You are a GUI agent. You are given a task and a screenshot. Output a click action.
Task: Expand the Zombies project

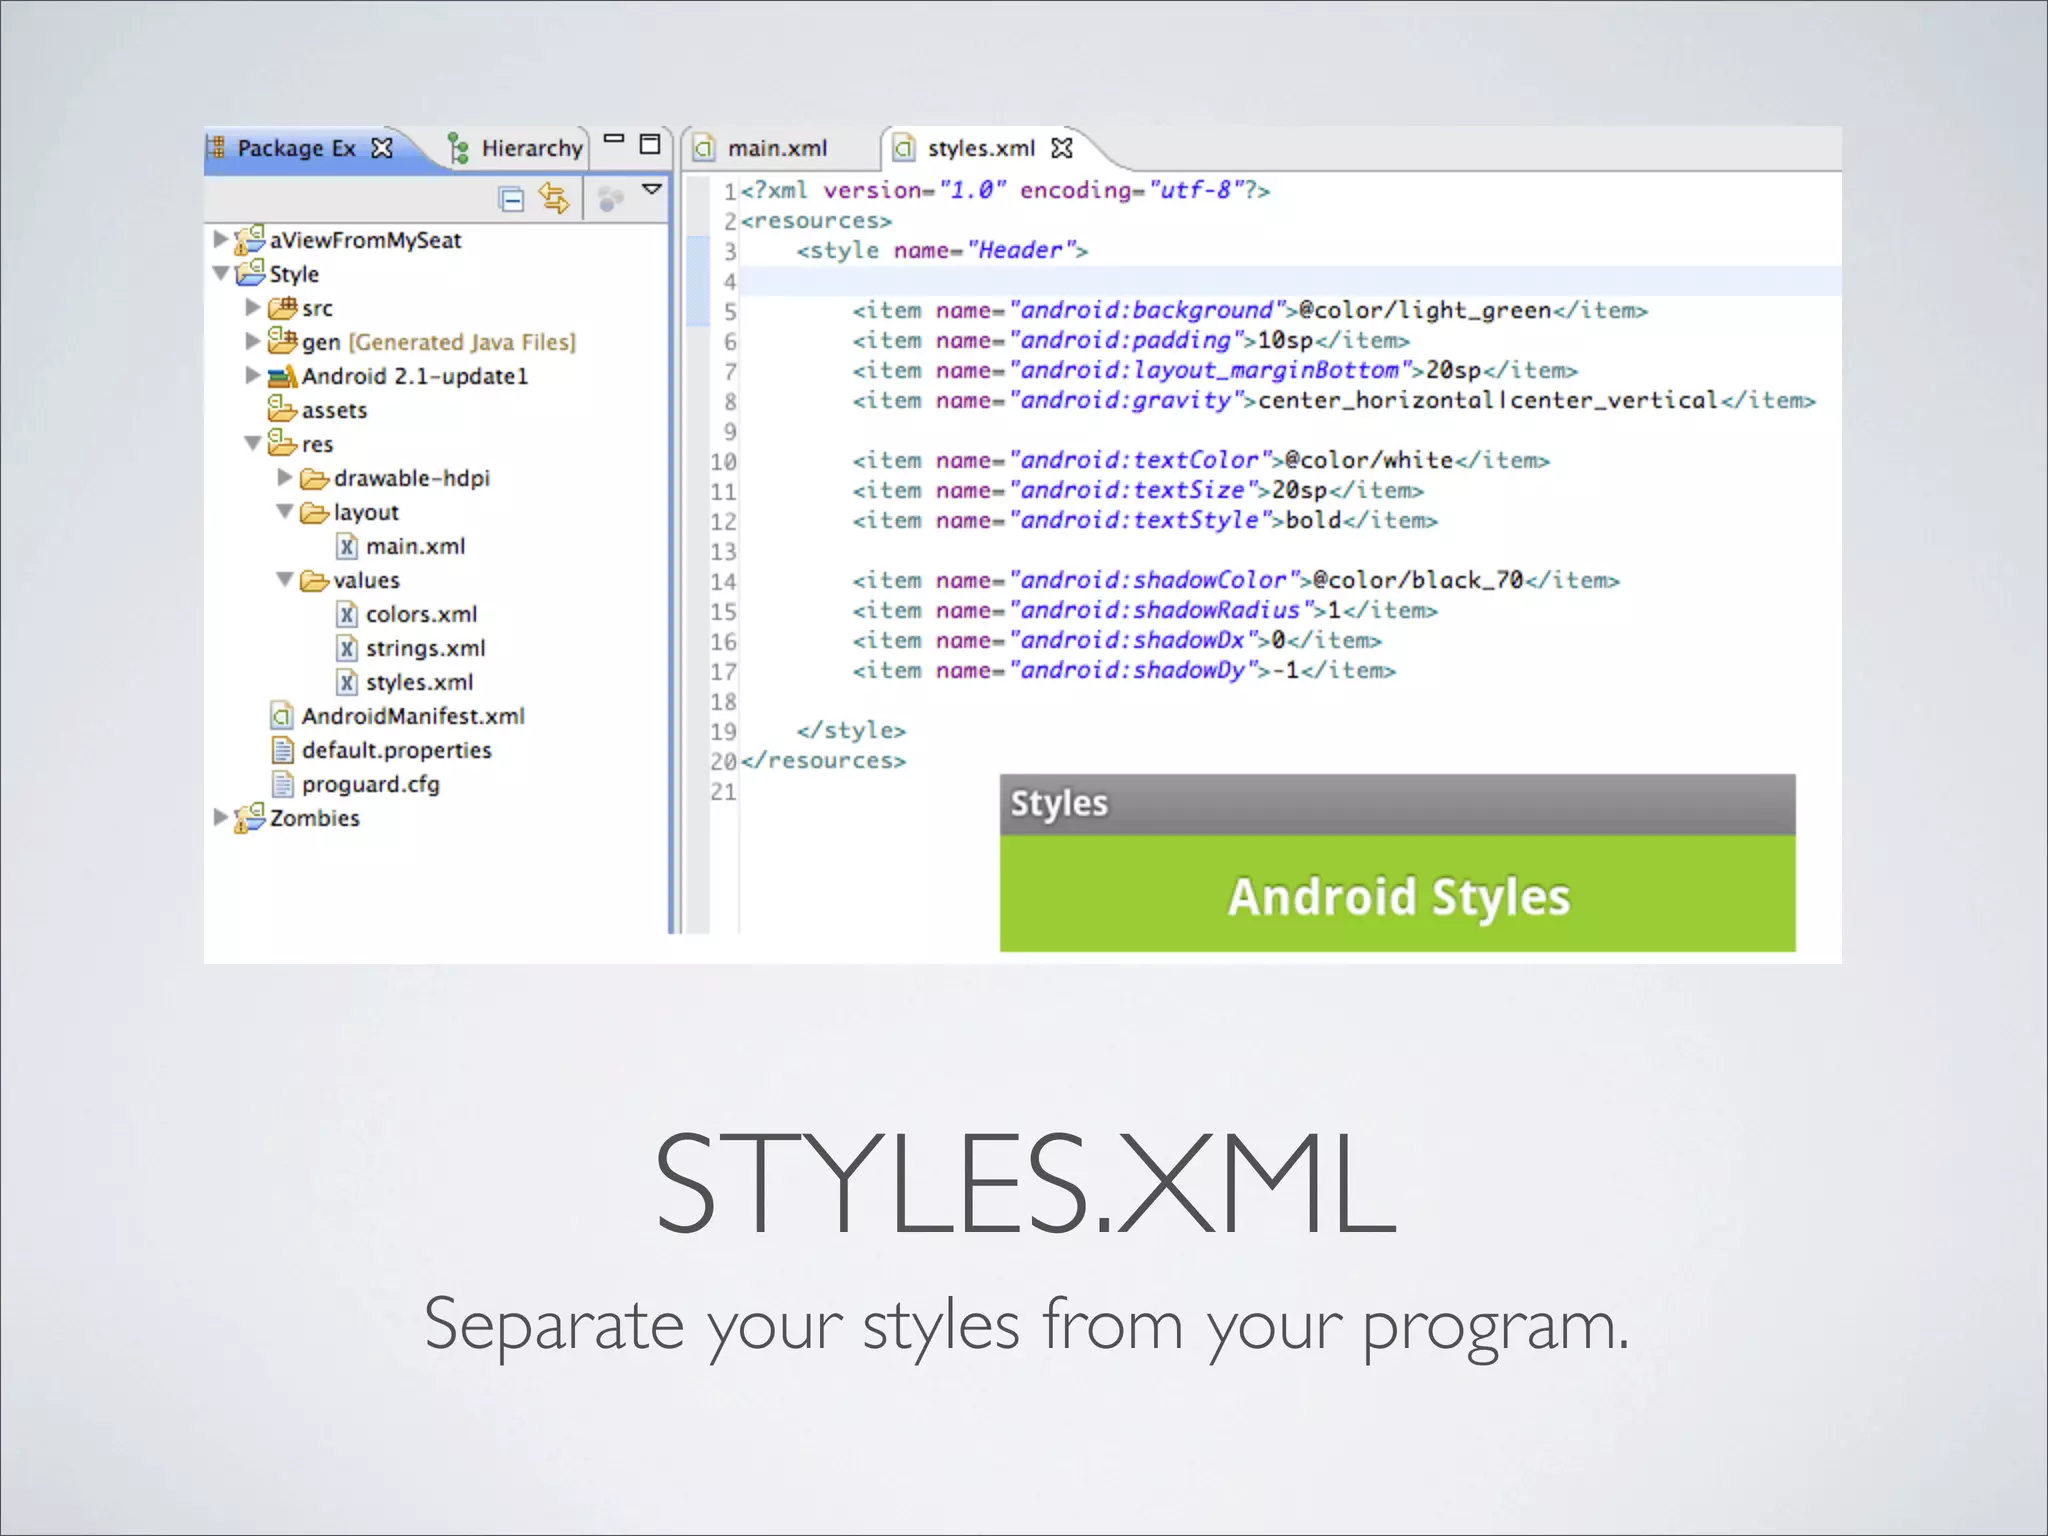click(x=221, y=817)
